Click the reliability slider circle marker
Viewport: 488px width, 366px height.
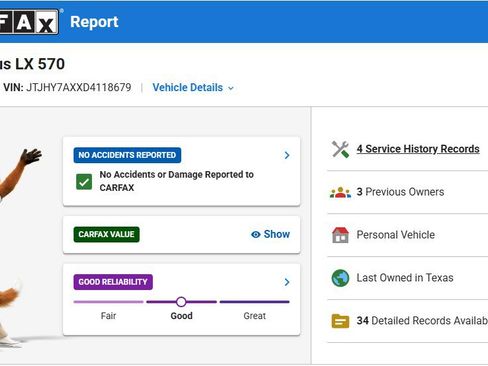[181, 302]
